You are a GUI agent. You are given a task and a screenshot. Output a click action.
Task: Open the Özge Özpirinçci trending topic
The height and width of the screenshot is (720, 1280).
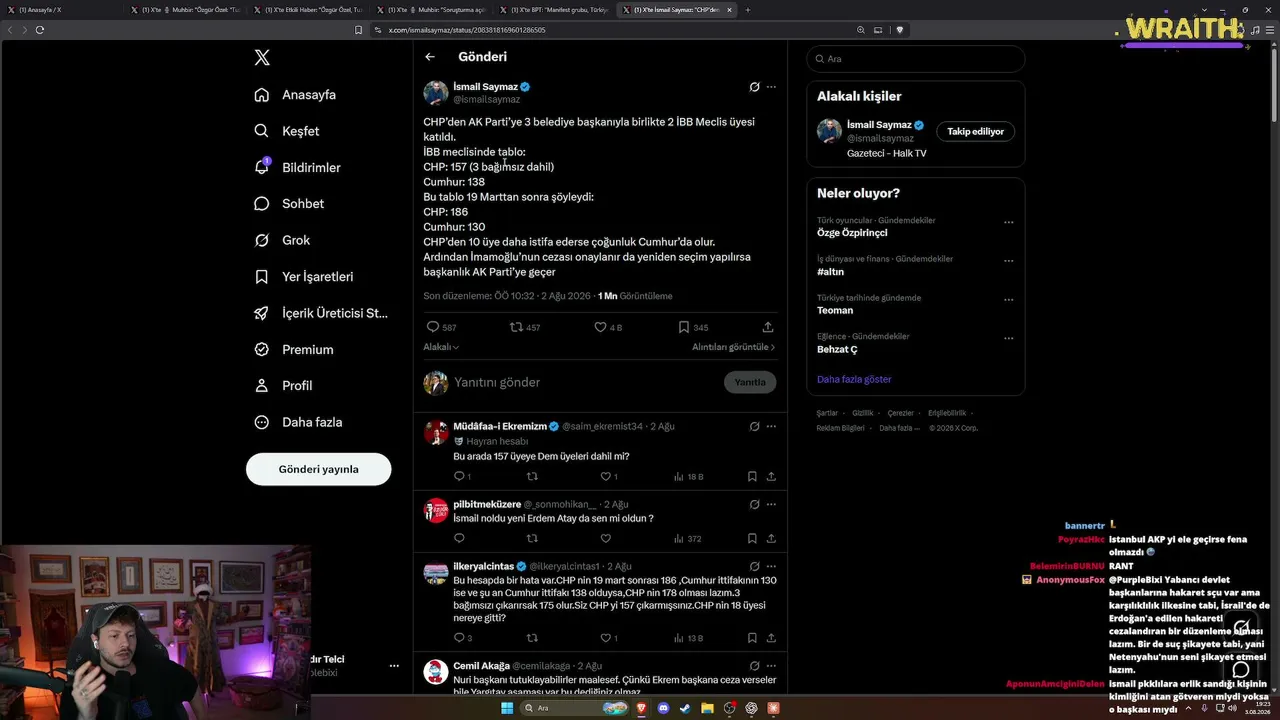[x=852, y=233]
